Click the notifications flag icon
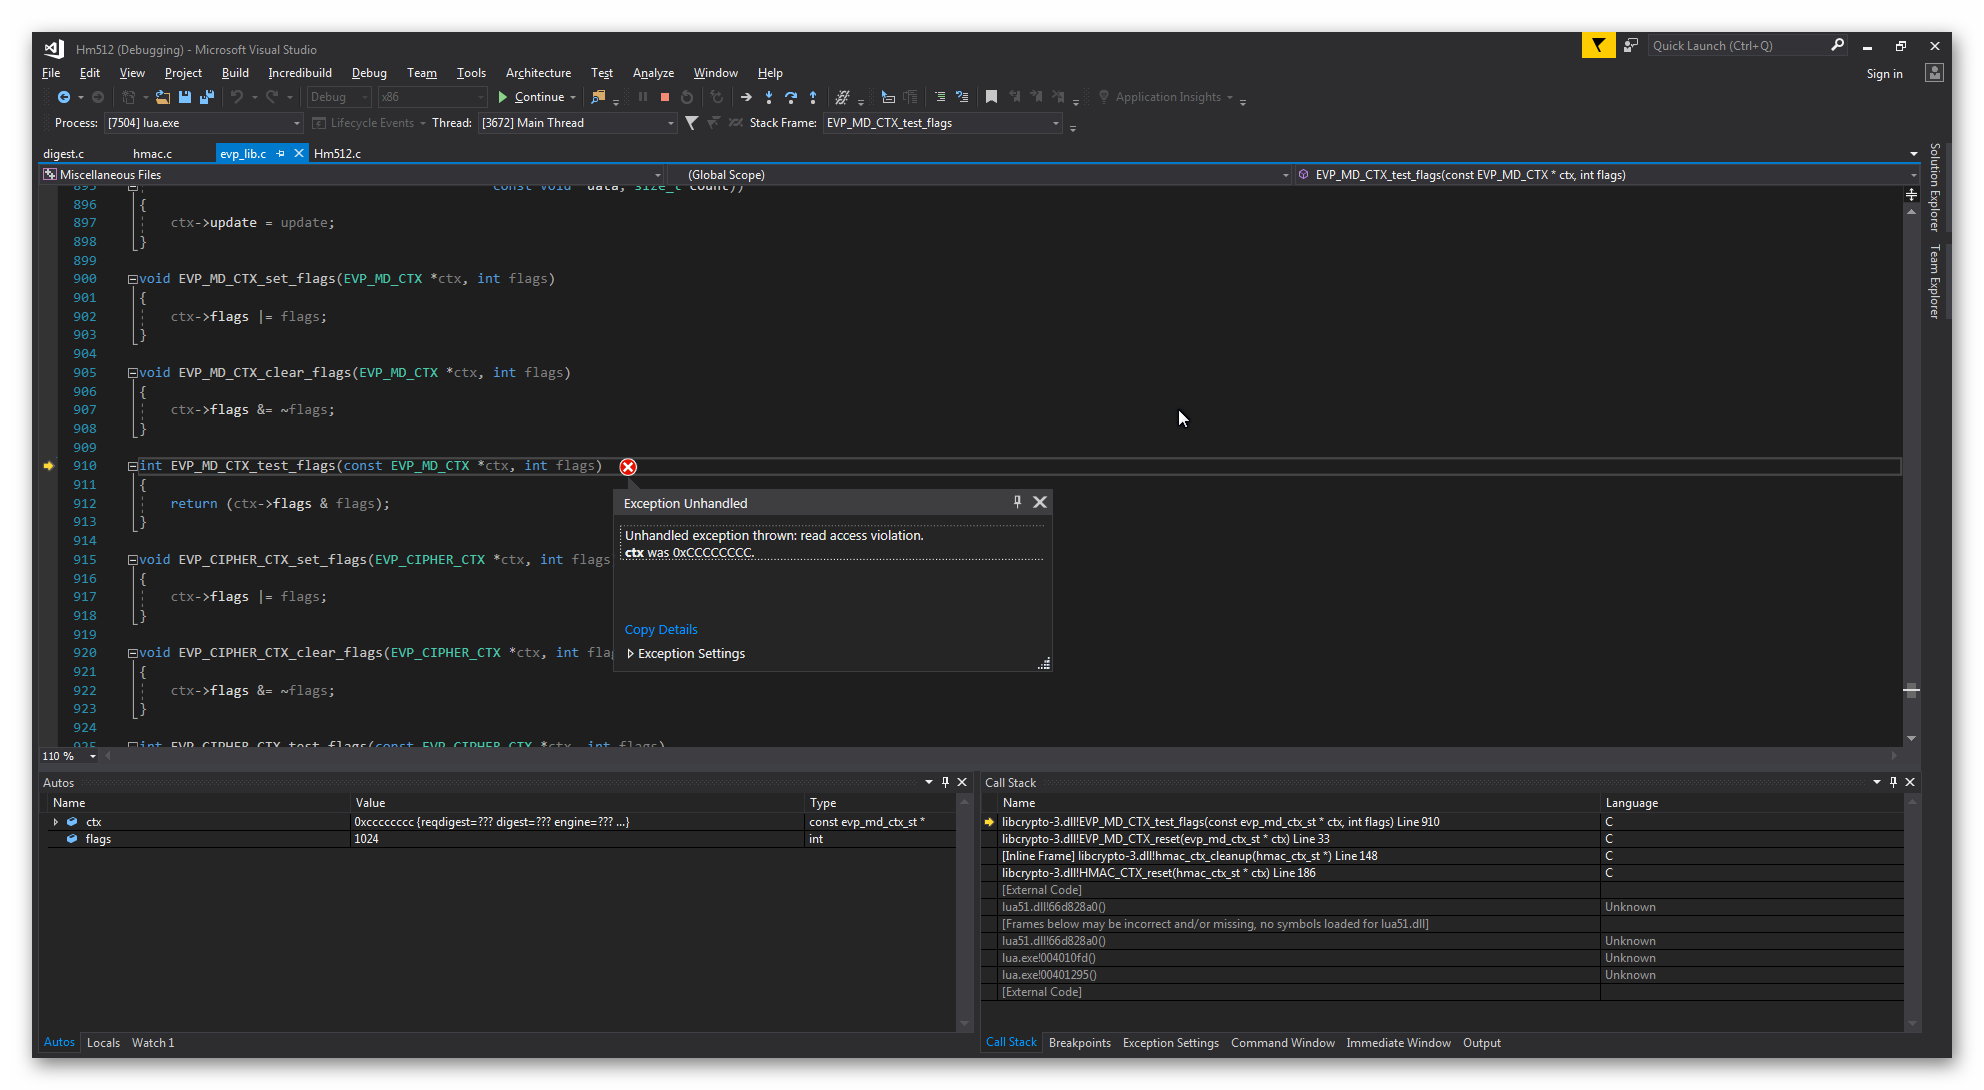Image resolution: width=1984 pixels, height=1090 pixels. click(x=1597, y=46)
